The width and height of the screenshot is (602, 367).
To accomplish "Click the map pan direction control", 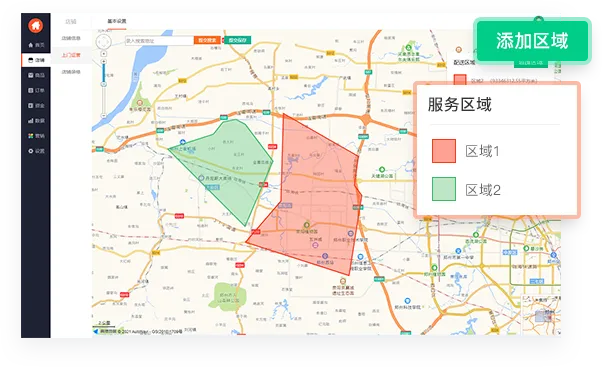I will coord(103,41).
